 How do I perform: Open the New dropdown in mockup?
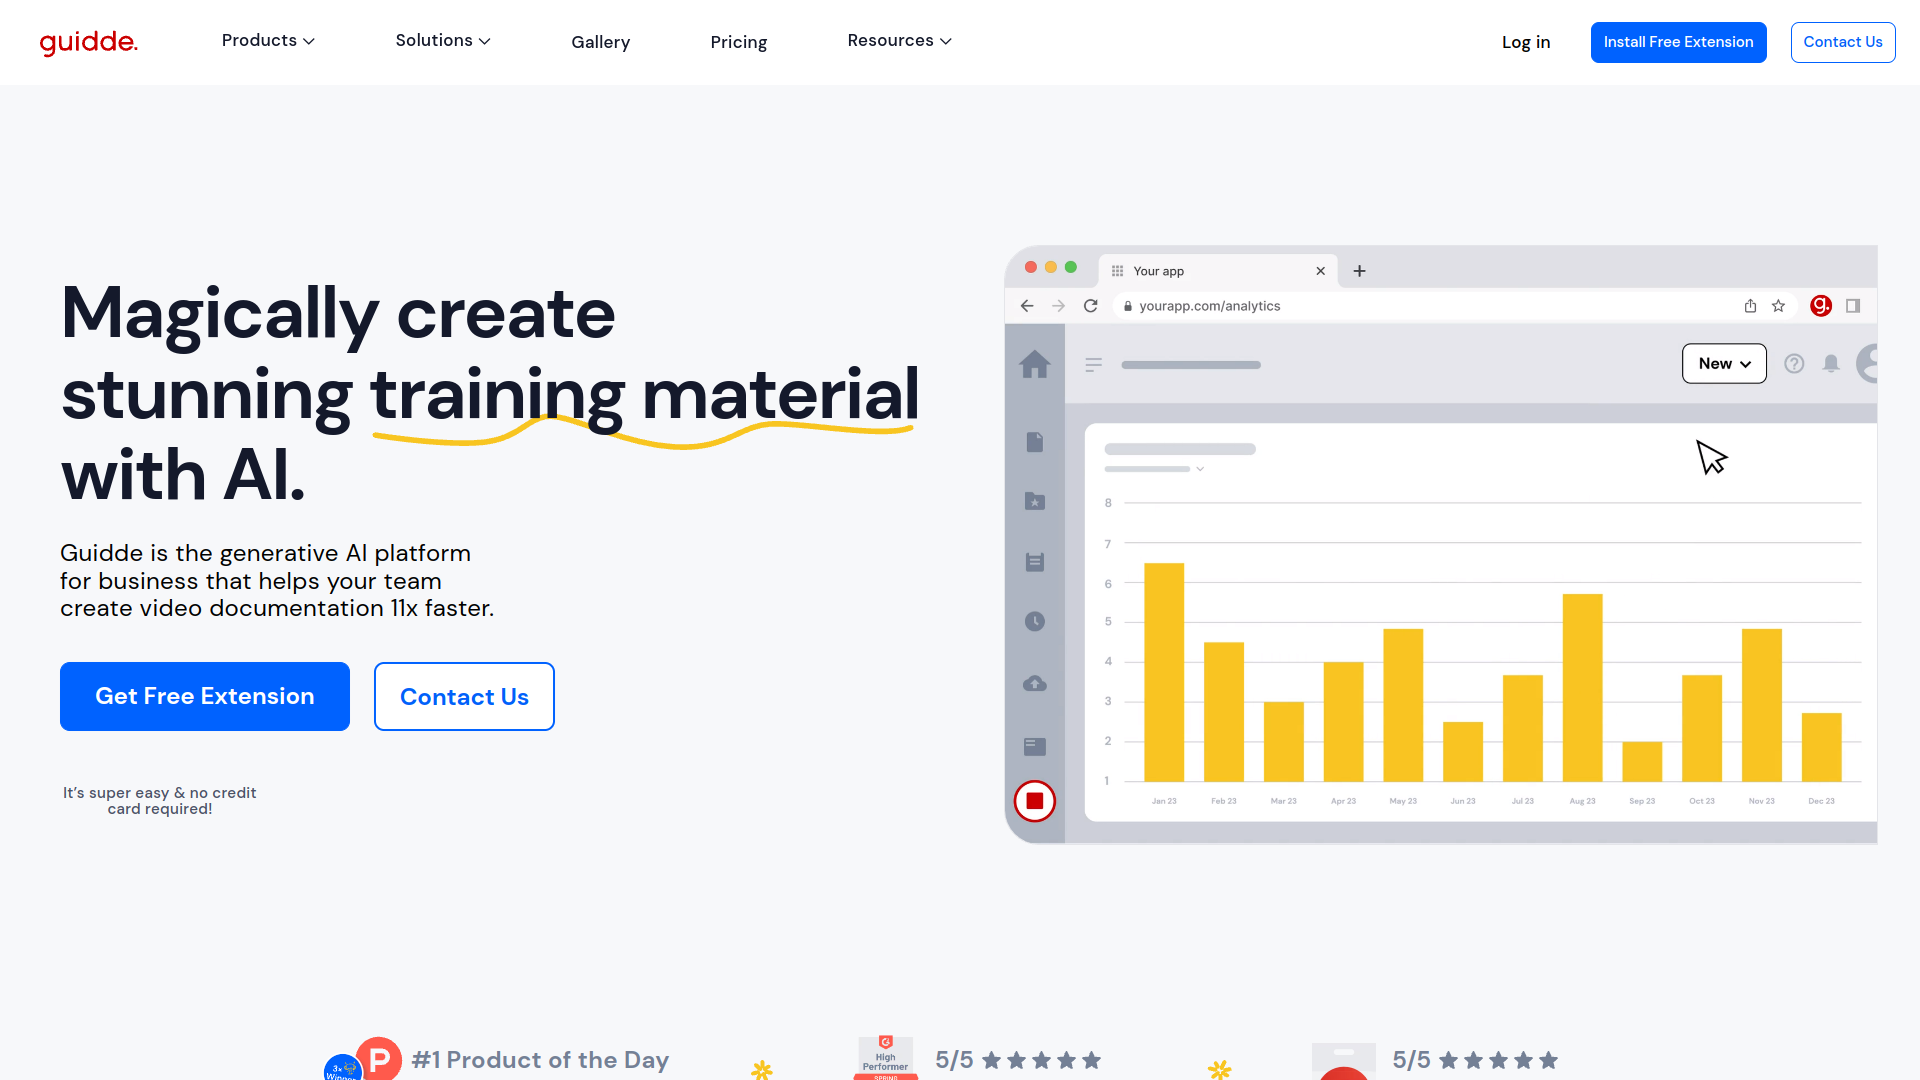coord(1724,364)
